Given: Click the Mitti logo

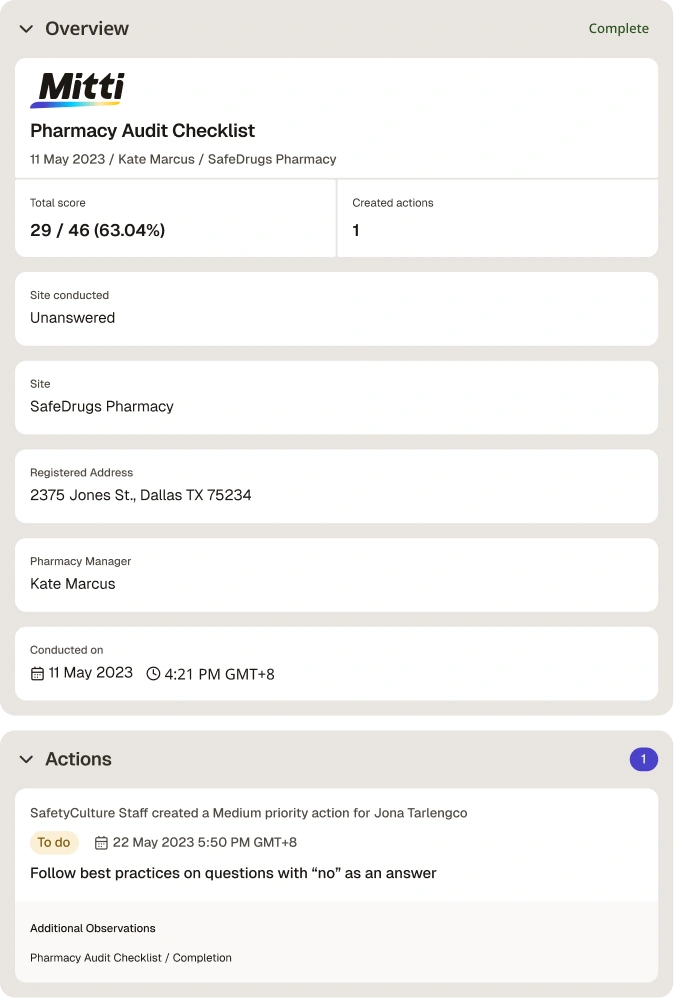Looking at the screenshot, I should 77,90.
